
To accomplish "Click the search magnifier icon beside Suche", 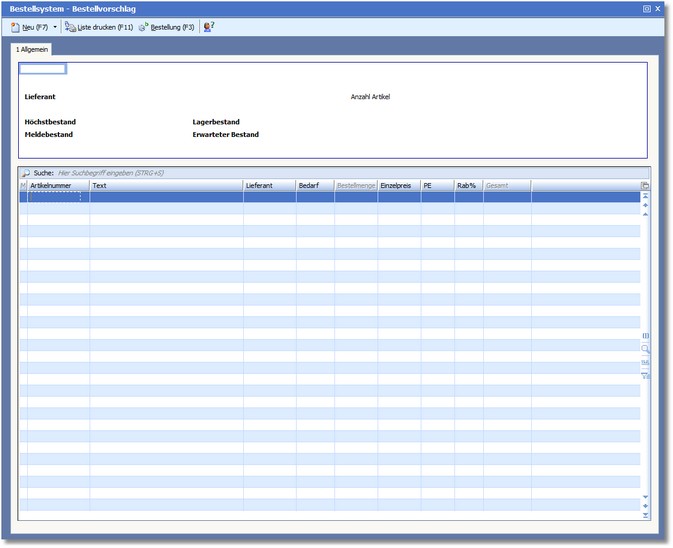I will point(26,173).
